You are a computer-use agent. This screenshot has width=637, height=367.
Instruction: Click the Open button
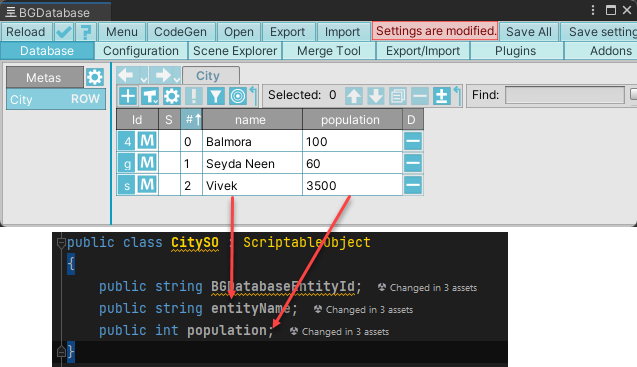[x=239, y=32]
